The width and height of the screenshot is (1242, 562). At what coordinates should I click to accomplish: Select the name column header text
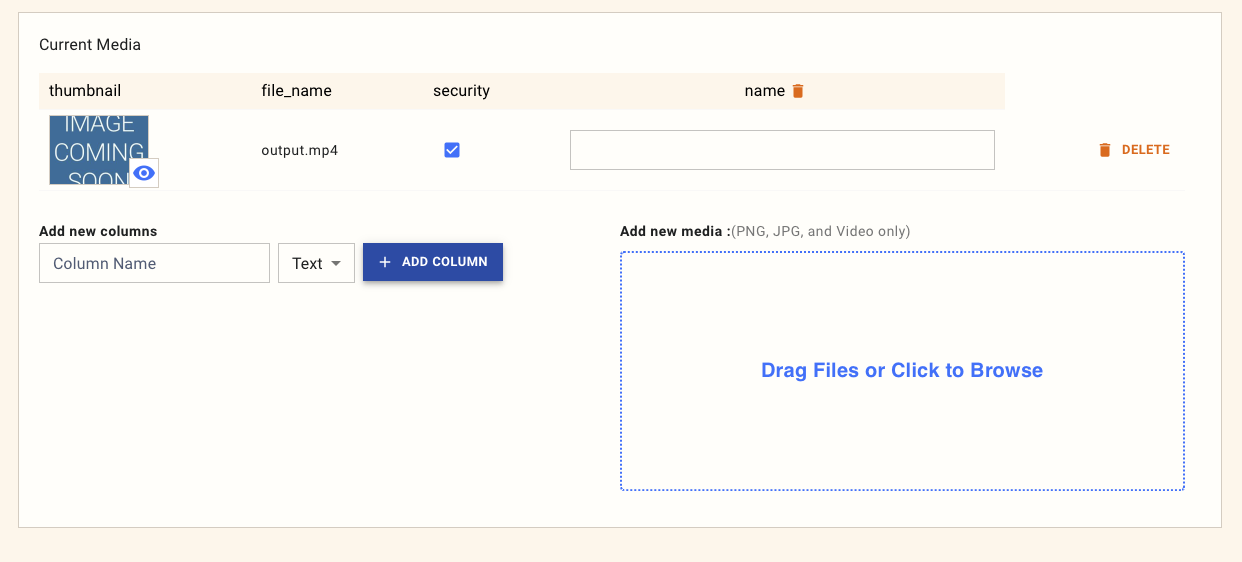(764, 91)
